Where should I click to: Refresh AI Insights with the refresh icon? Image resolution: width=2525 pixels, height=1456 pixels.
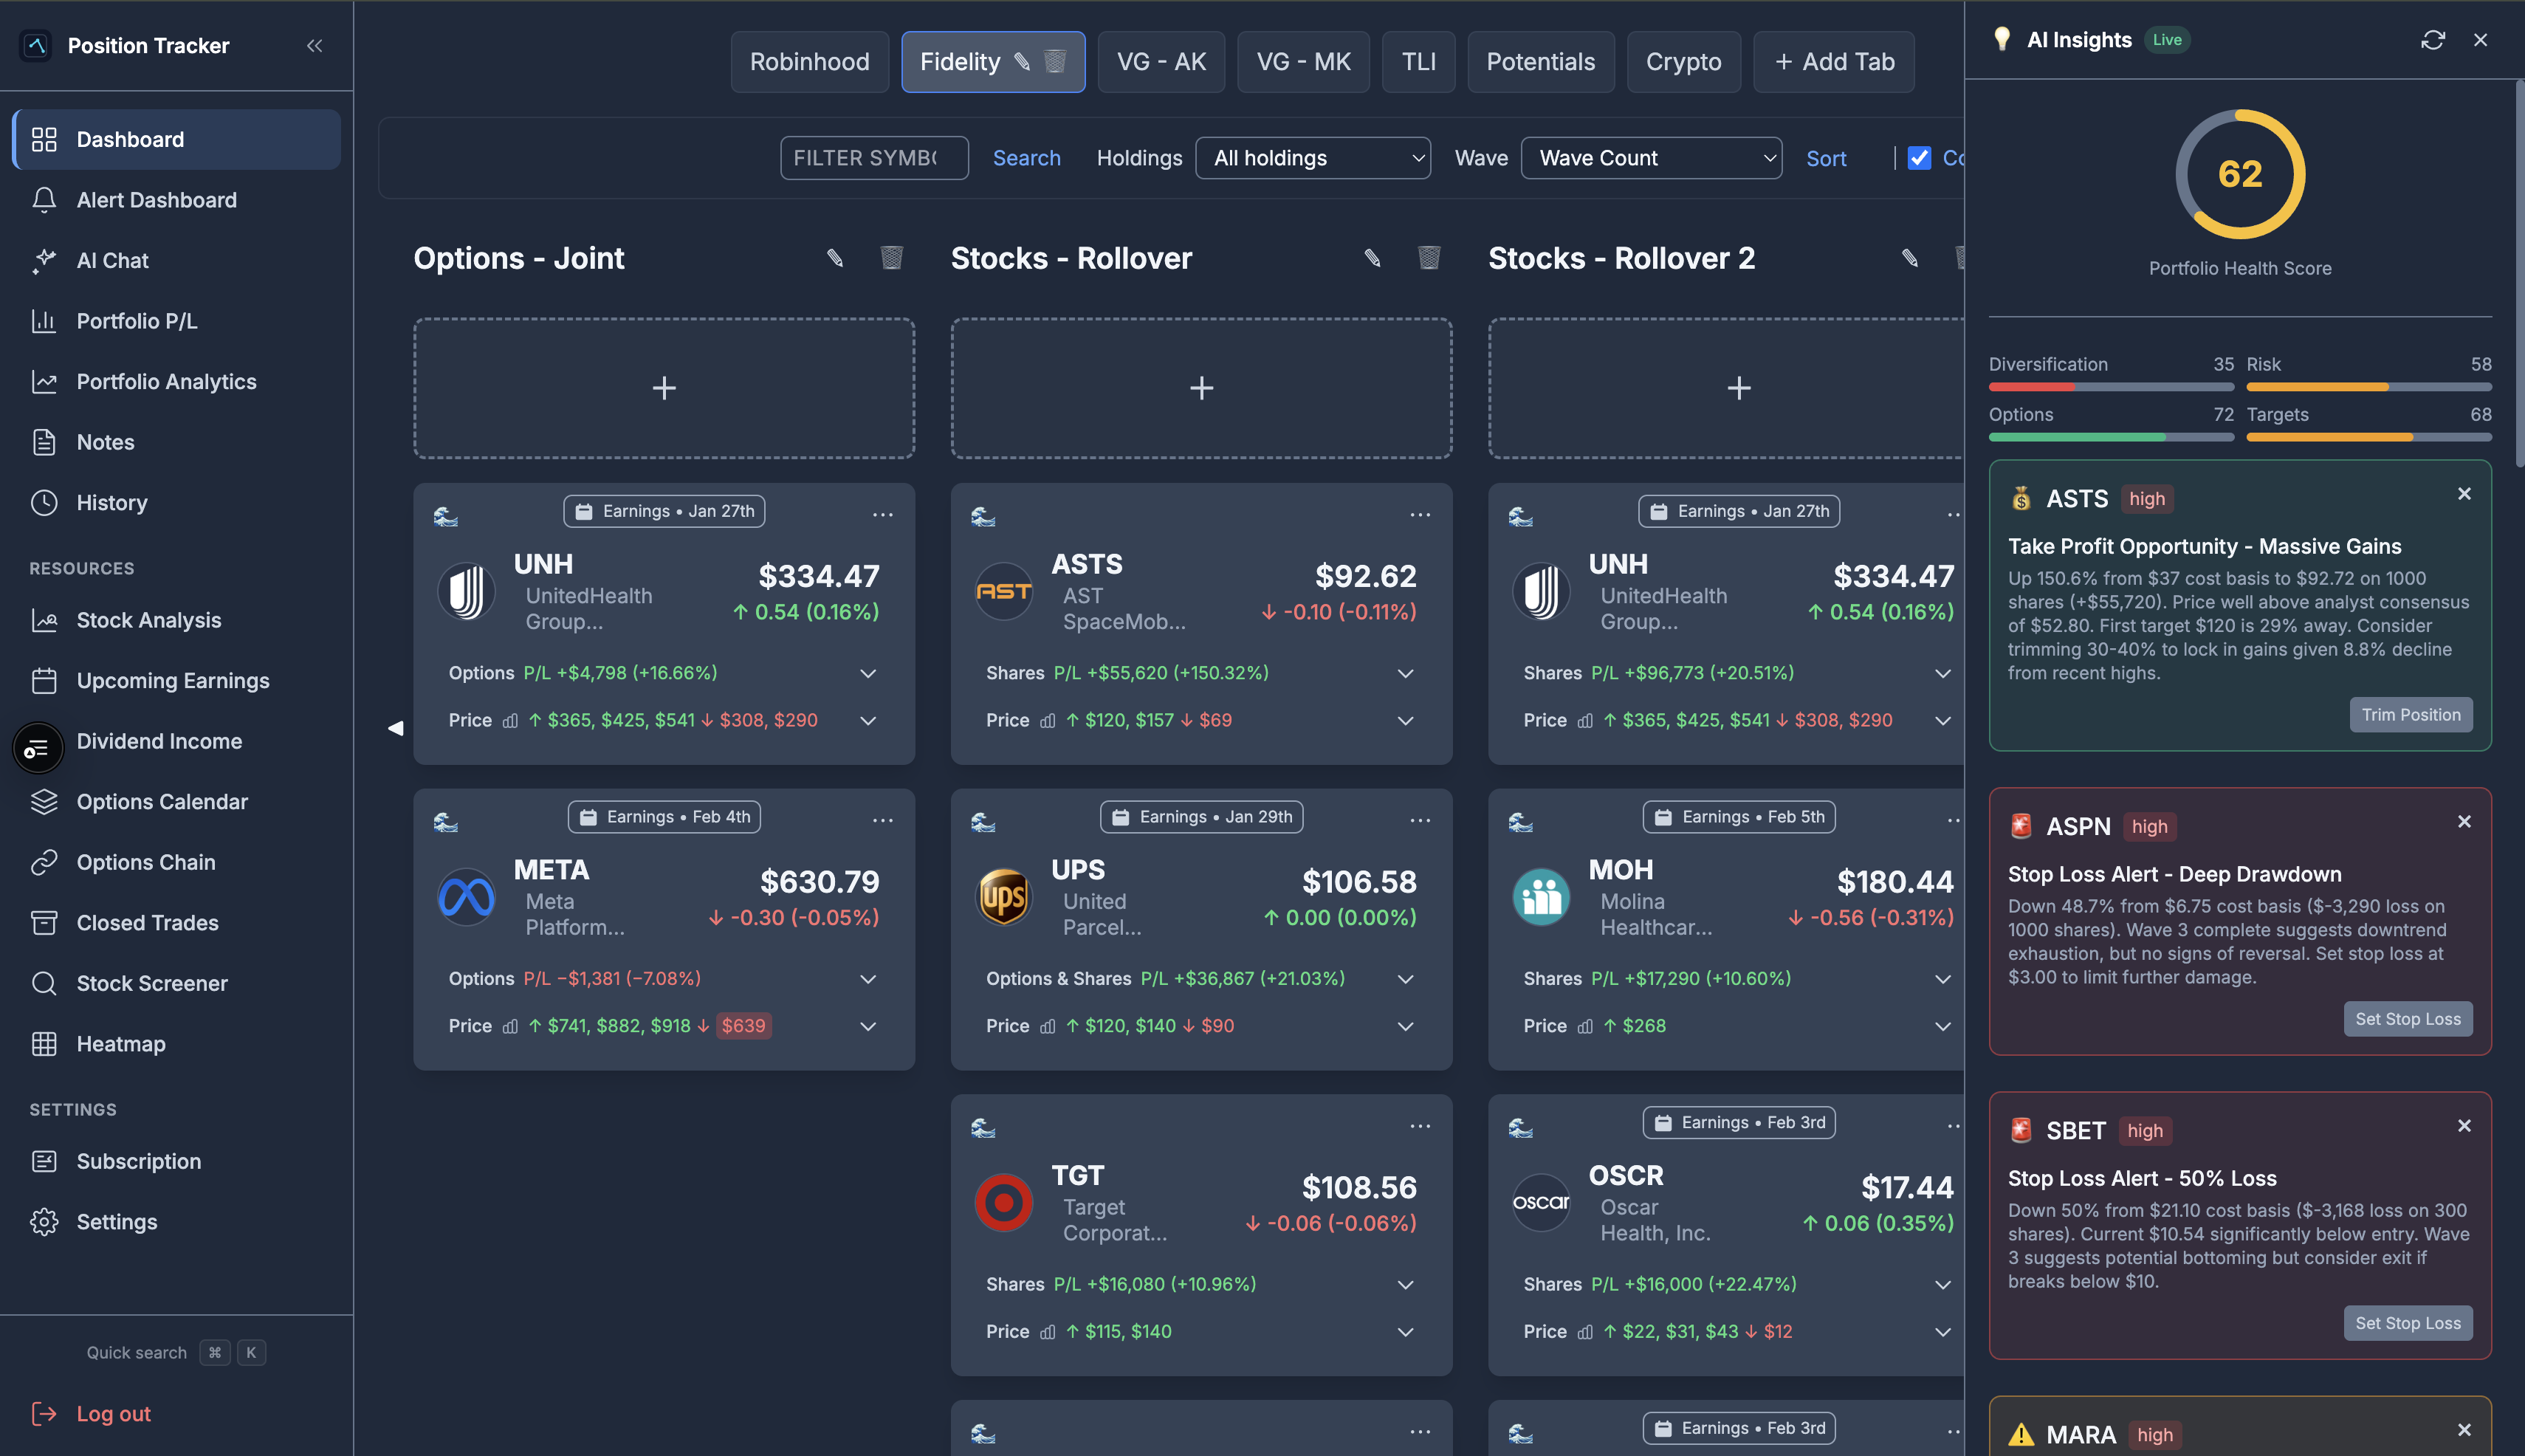pos(2433,39)
